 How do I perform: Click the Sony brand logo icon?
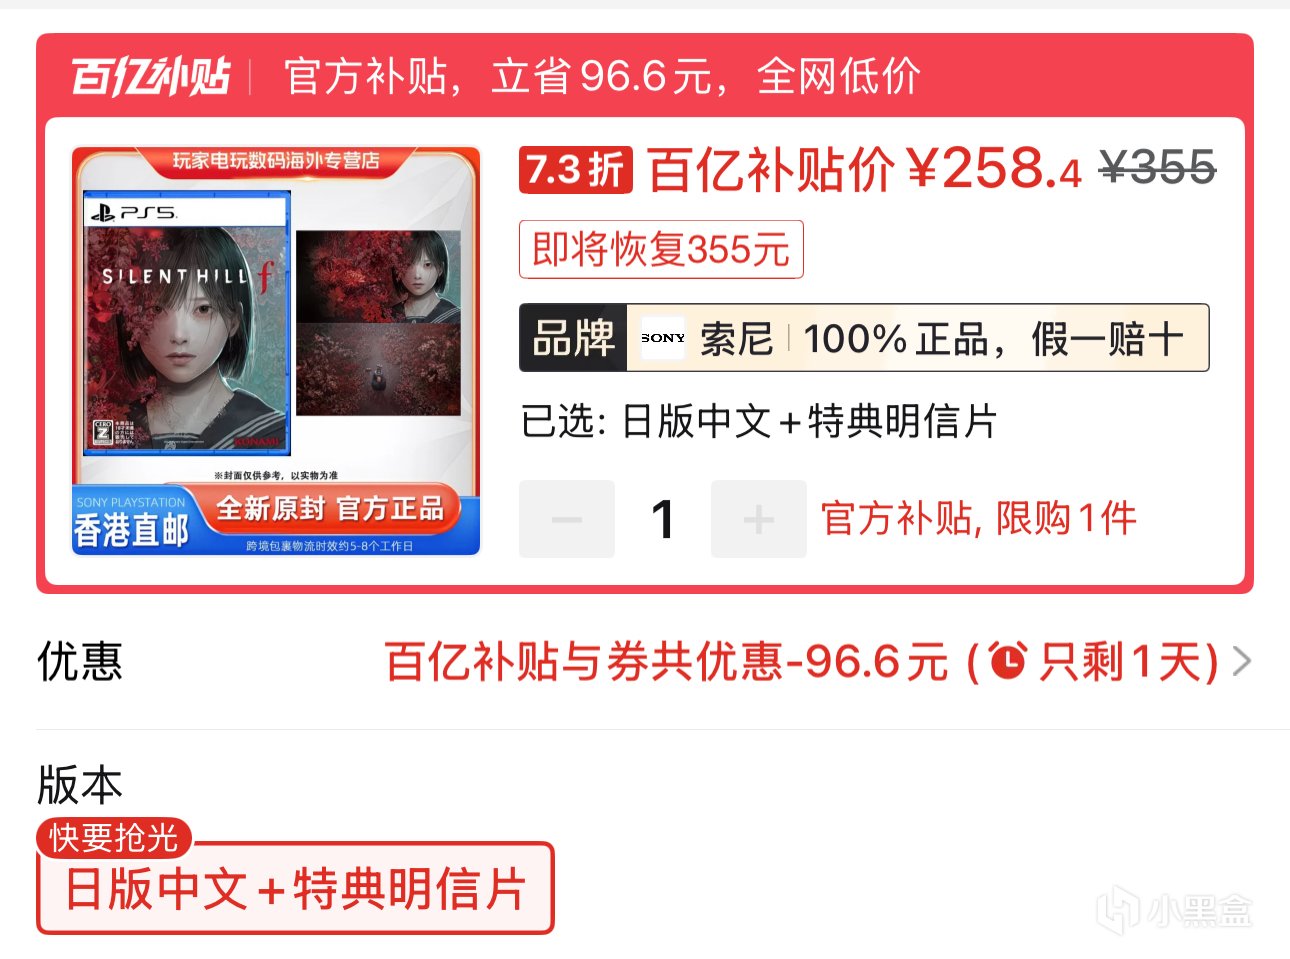[x=663, y=338]
